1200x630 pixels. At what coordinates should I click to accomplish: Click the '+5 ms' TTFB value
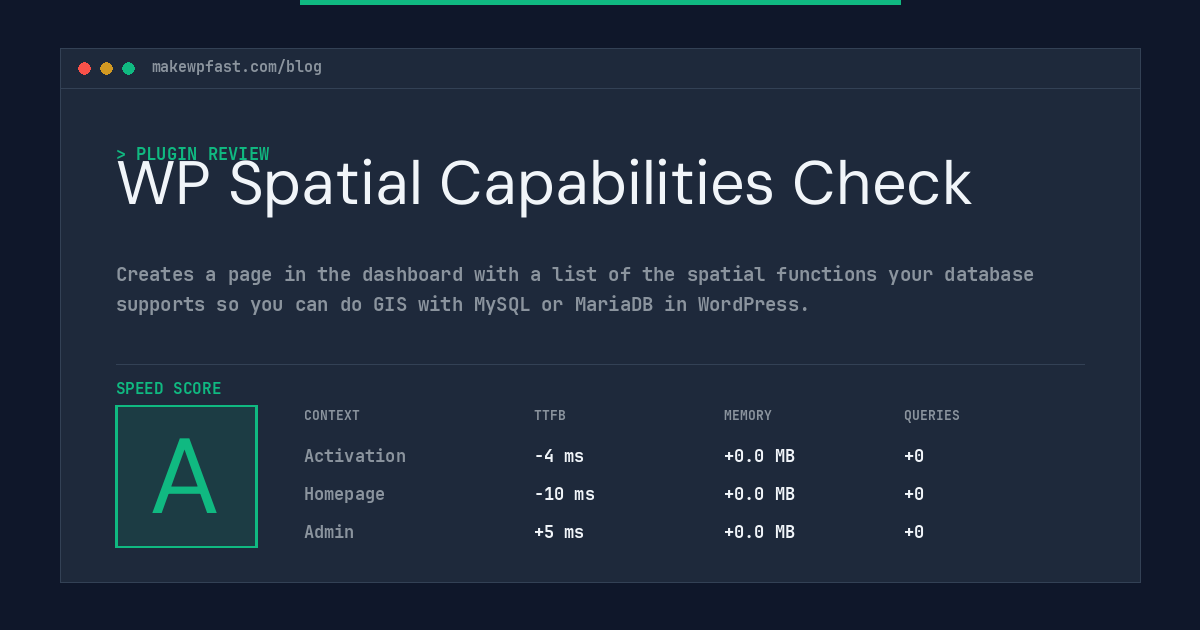coord(559,532)
